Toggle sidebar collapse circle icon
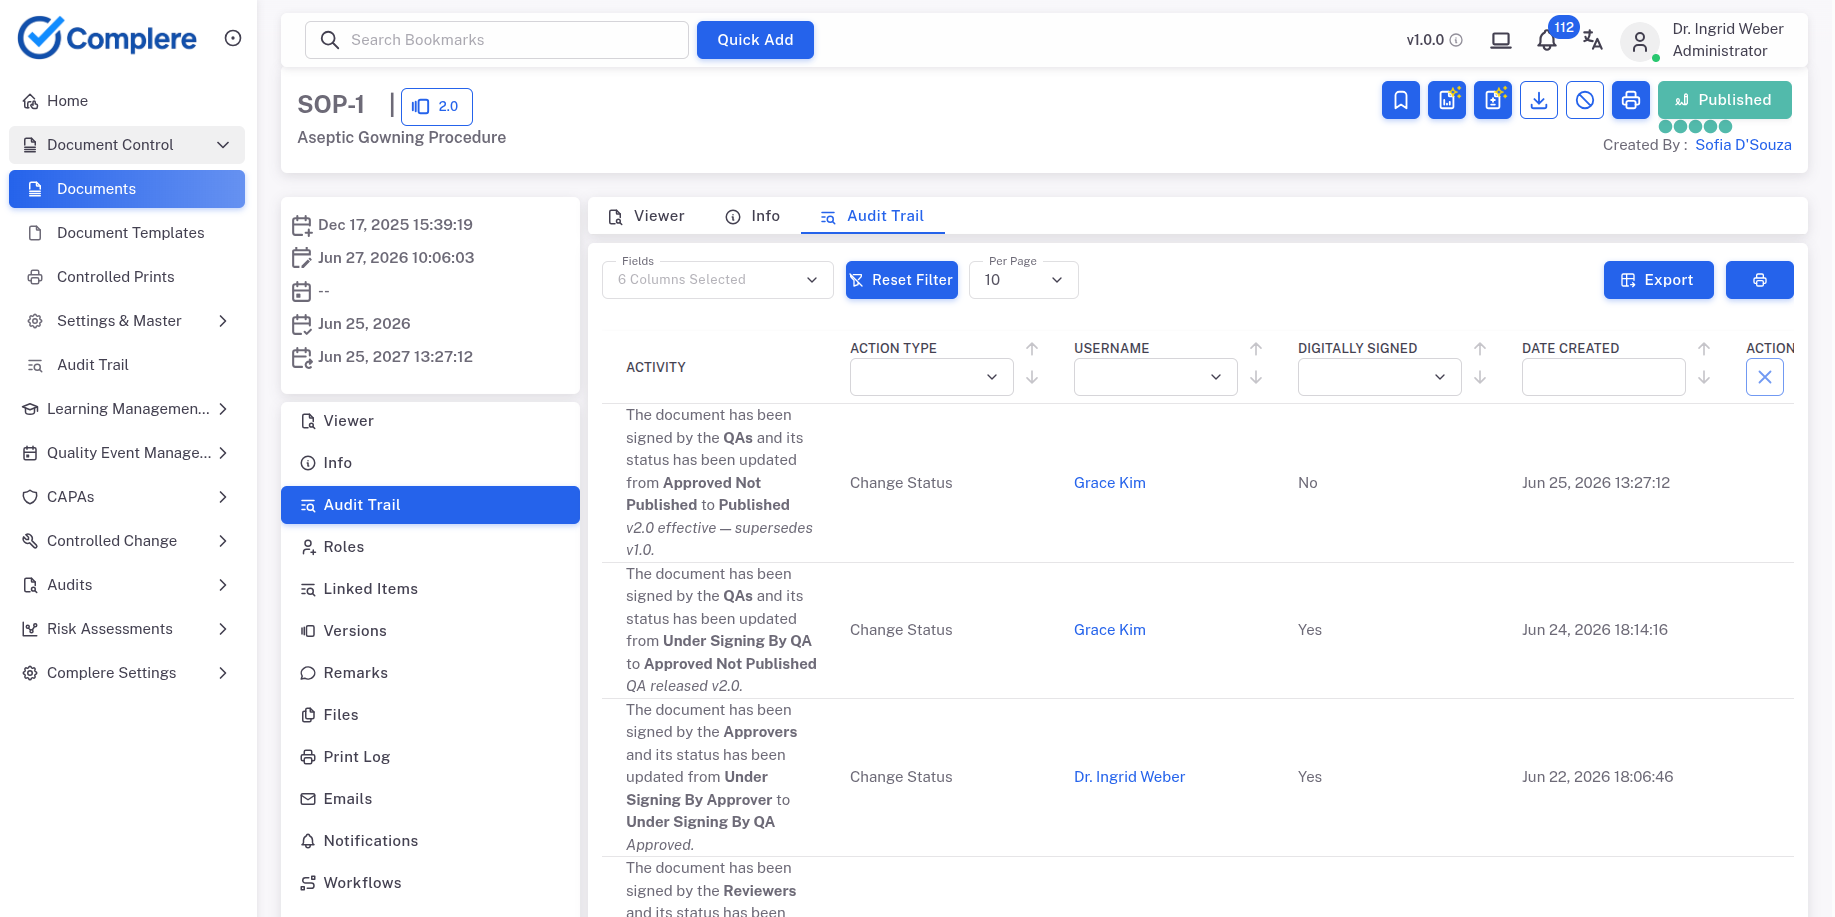 [233, 38]
